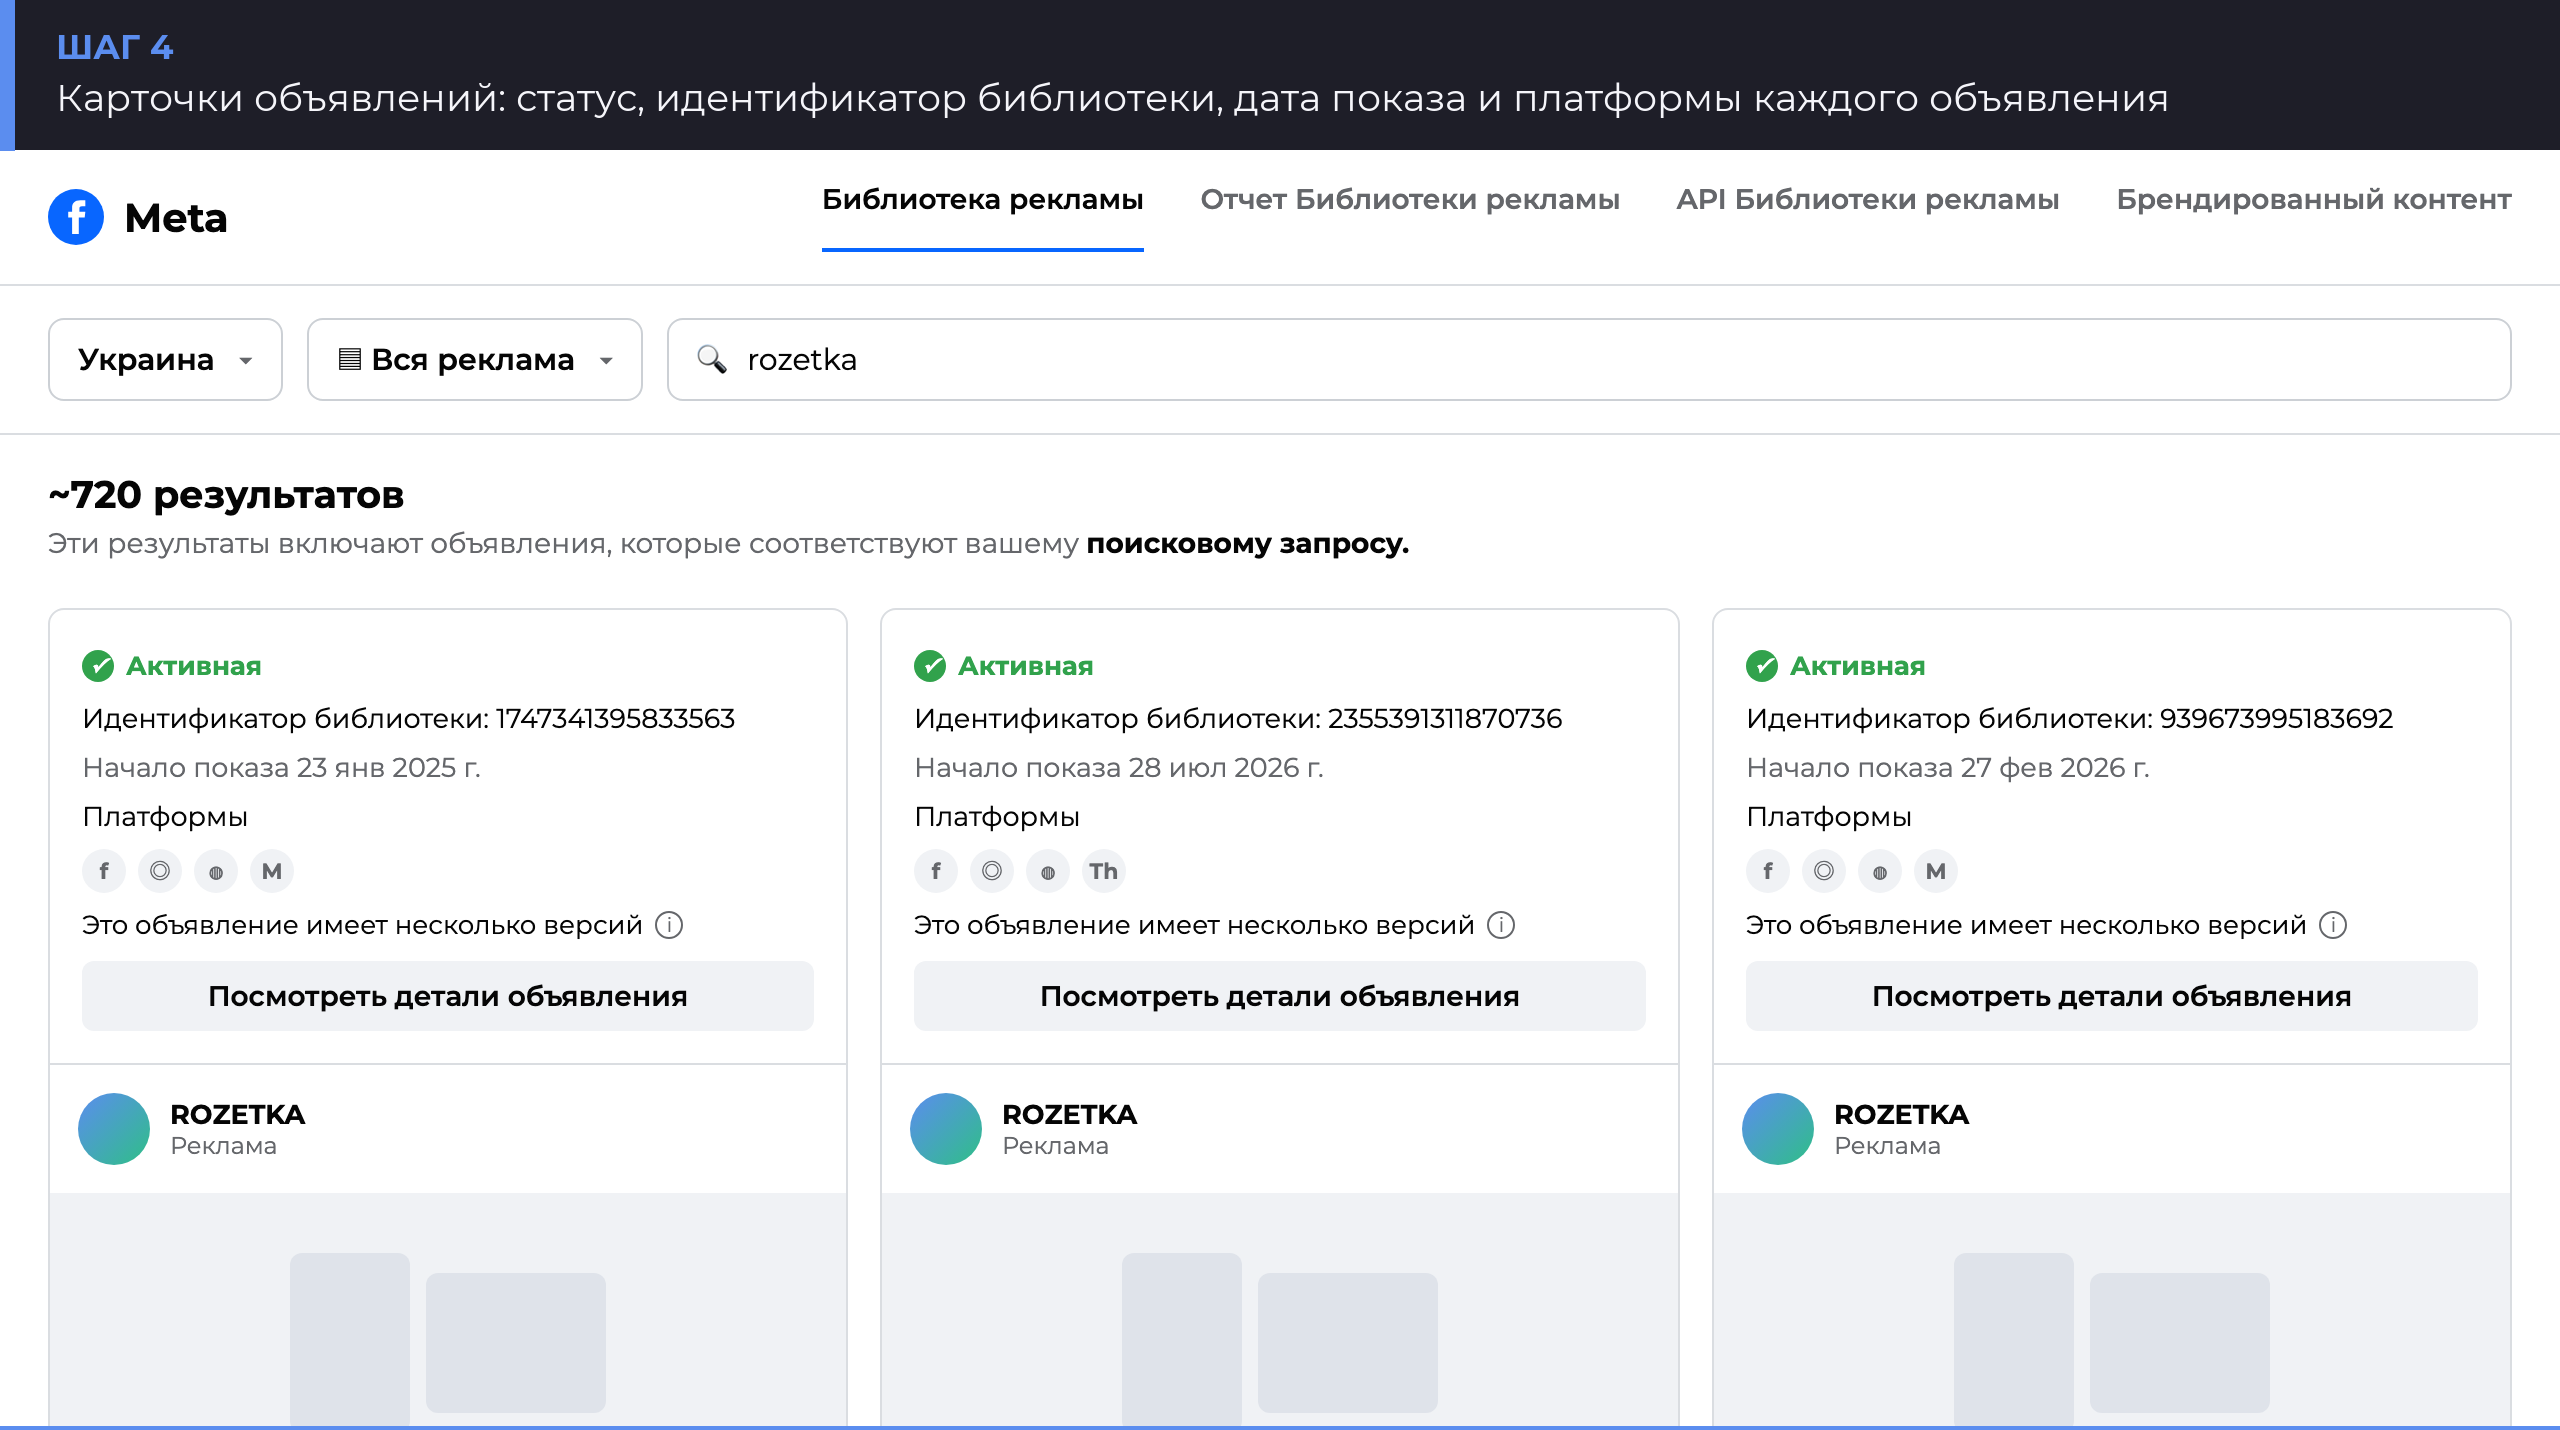This screenshot has height=1430, width=2560.
Task: Click the green active checkmark in ad 2355391311870736
Action: (x=930, y=666)
